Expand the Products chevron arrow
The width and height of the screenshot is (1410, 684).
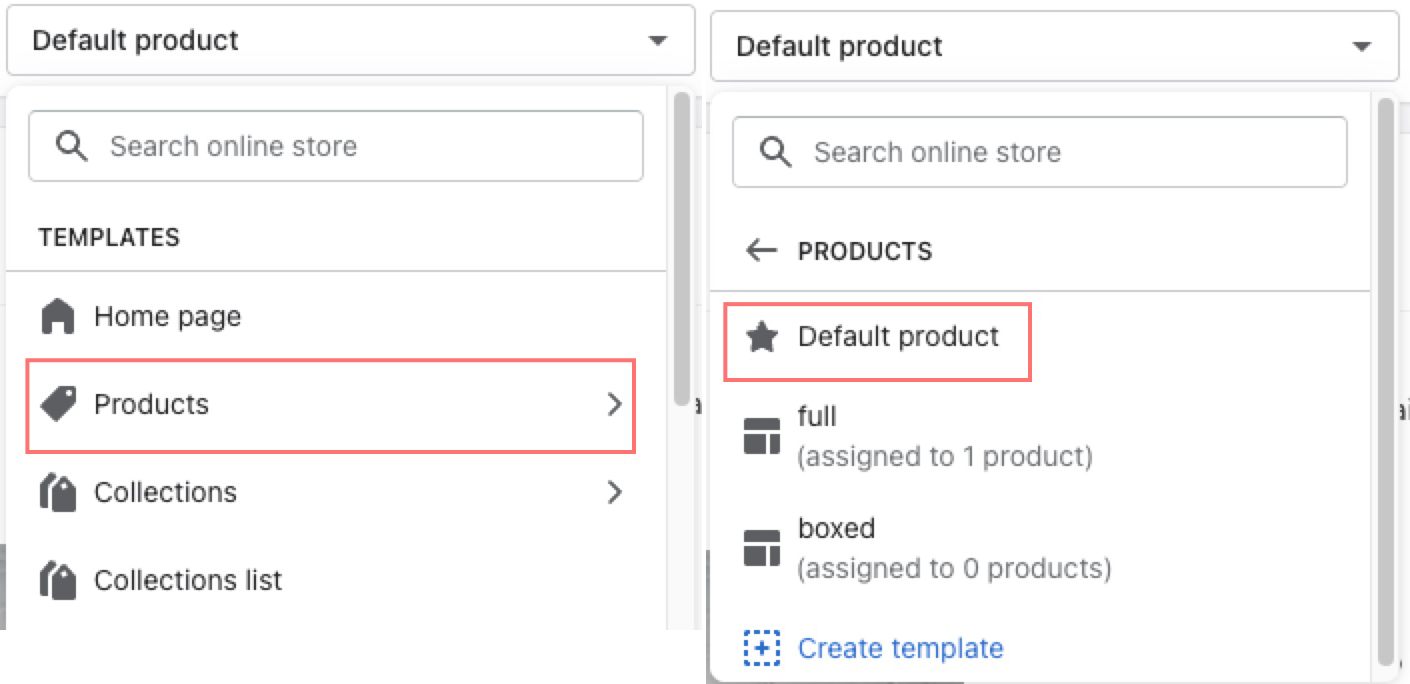click(x=615, y=404)
